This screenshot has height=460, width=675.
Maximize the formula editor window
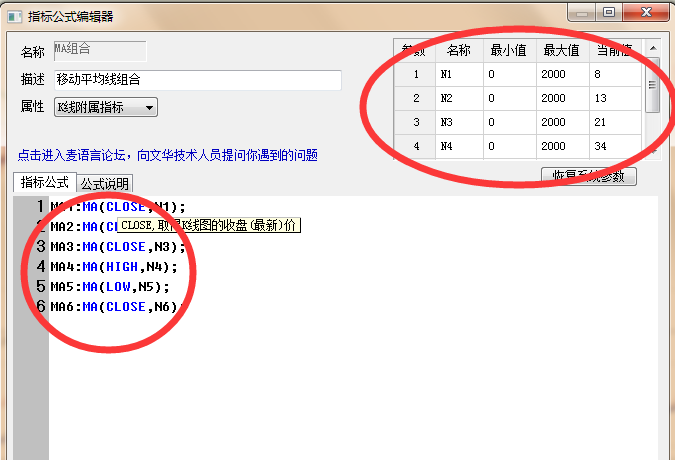[x=609, y=12]
